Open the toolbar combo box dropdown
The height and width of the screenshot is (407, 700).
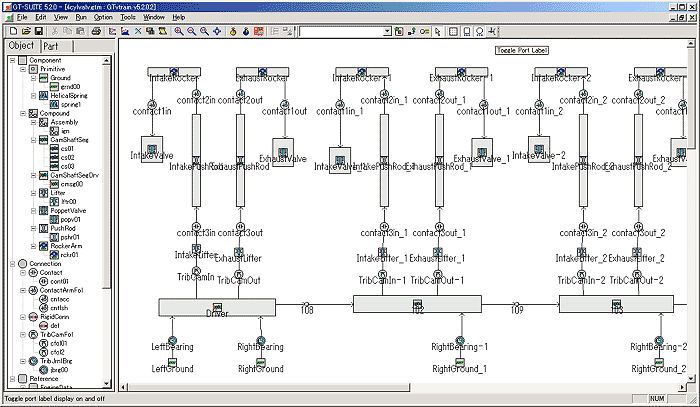click(387, 31)
